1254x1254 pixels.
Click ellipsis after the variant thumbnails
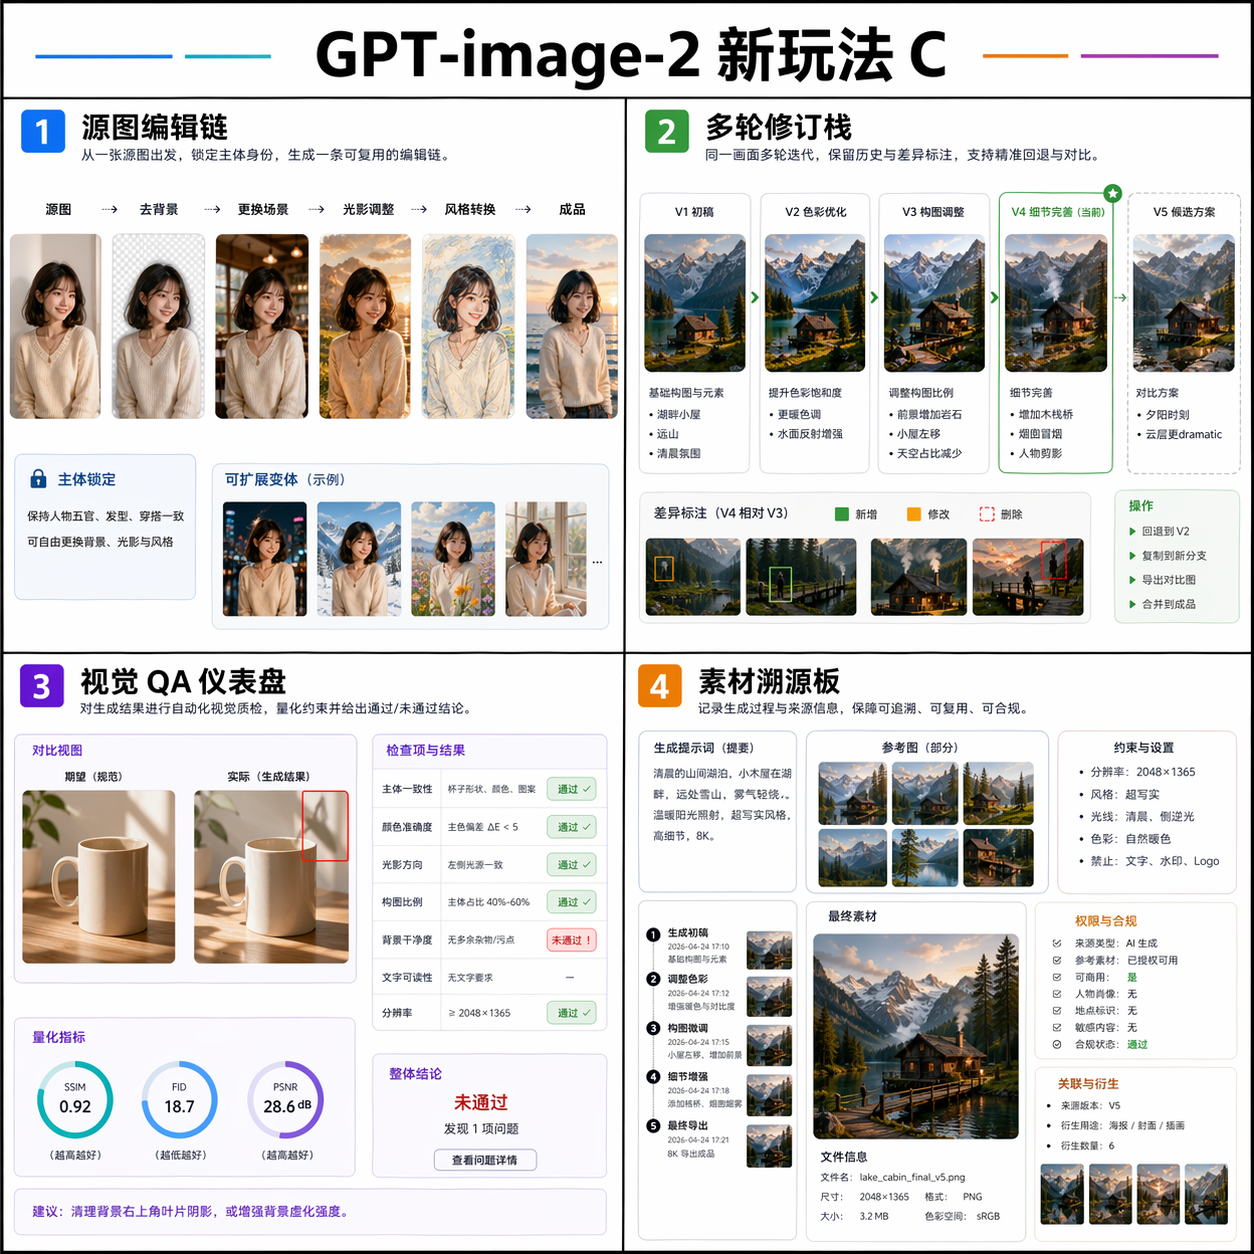[597, 562]
